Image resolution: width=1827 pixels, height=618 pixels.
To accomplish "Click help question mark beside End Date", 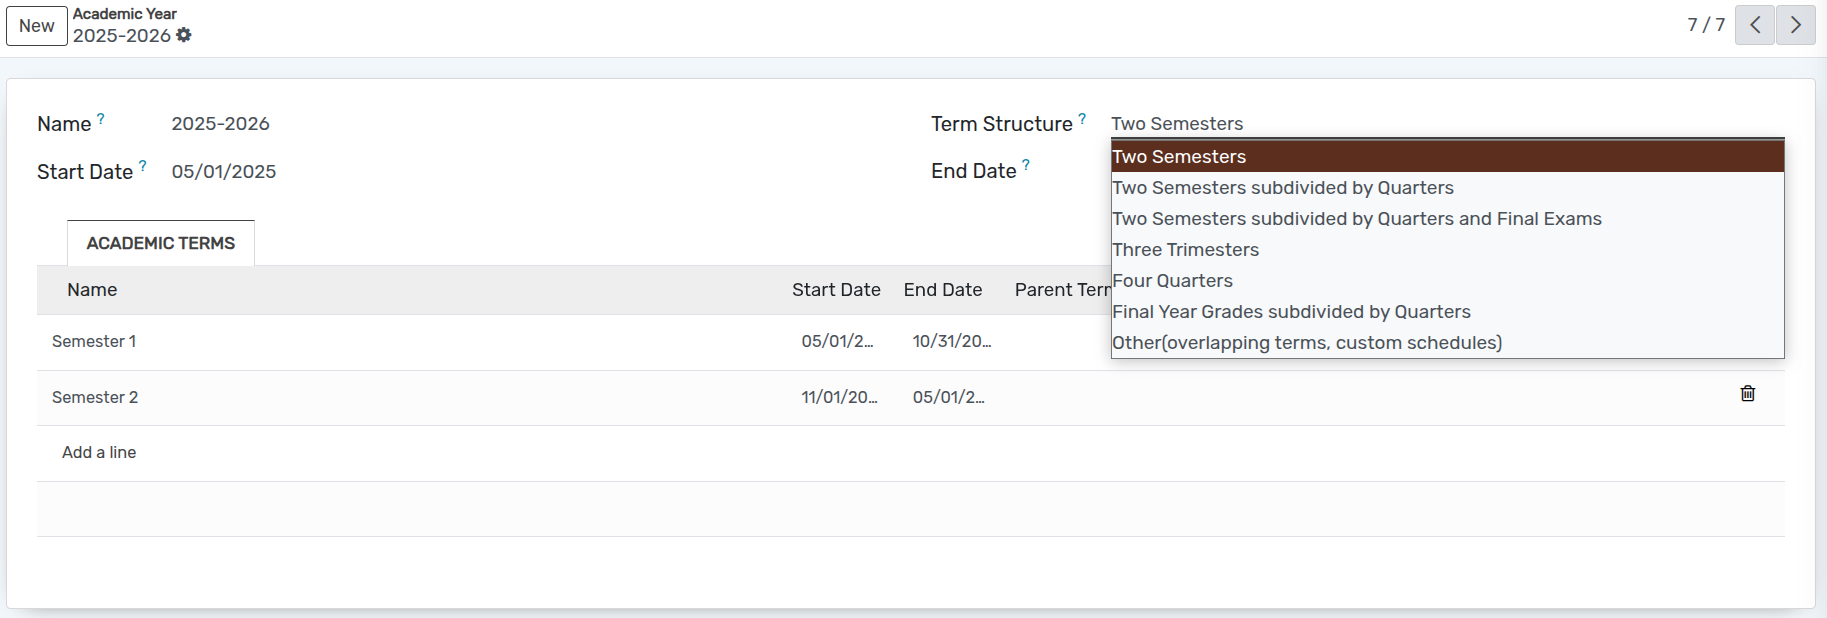I will [x=1026, y=165].
